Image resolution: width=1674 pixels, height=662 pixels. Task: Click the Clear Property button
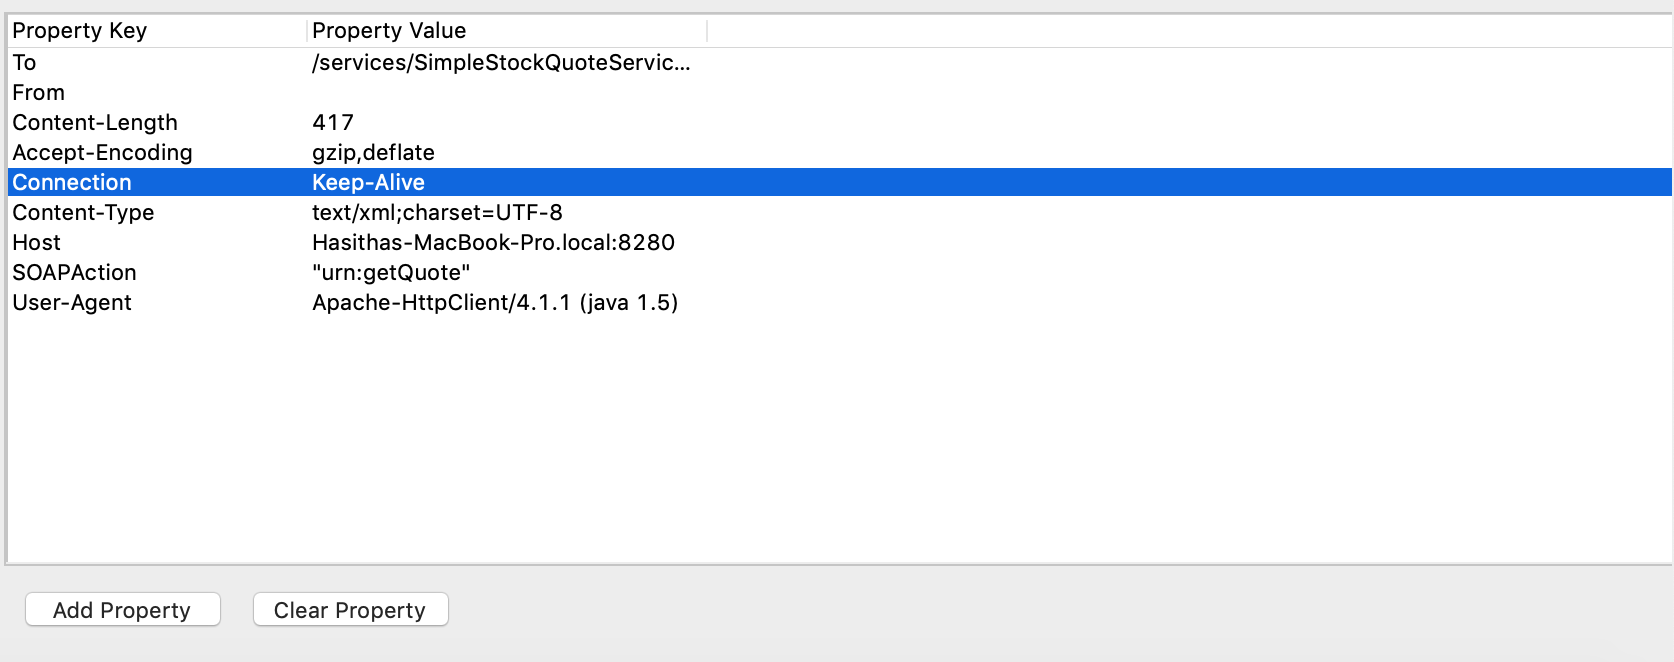pos(350,610)
